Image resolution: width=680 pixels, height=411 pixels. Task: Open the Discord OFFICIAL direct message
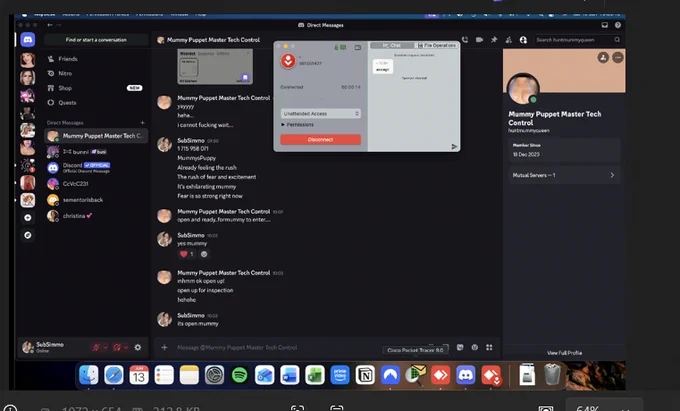[x=96, y=167]
